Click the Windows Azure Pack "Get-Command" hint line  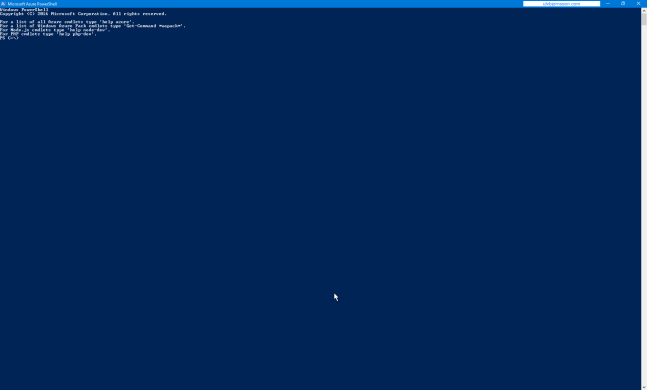pyautogui.click(x=93, y=26)
